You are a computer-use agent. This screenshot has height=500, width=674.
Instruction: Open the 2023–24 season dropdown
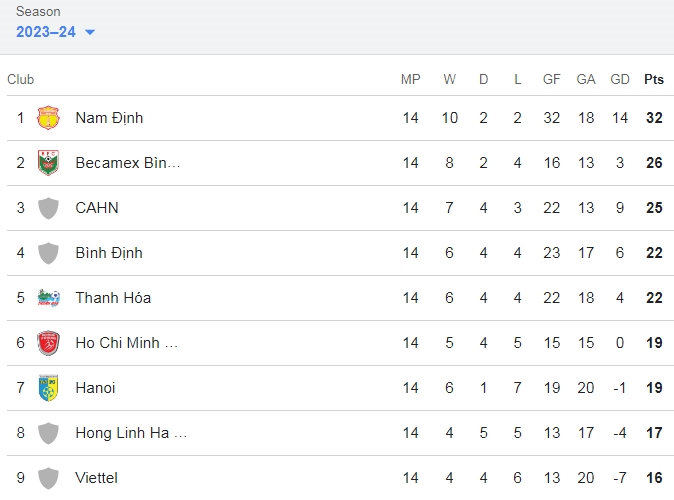55,32
